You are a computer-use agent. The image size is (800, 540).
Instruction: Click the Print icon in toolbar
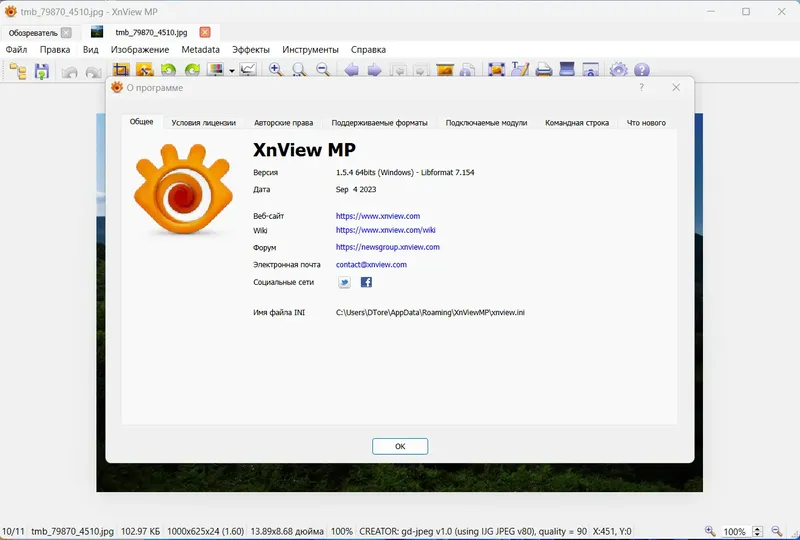click(x=544, y=70)
